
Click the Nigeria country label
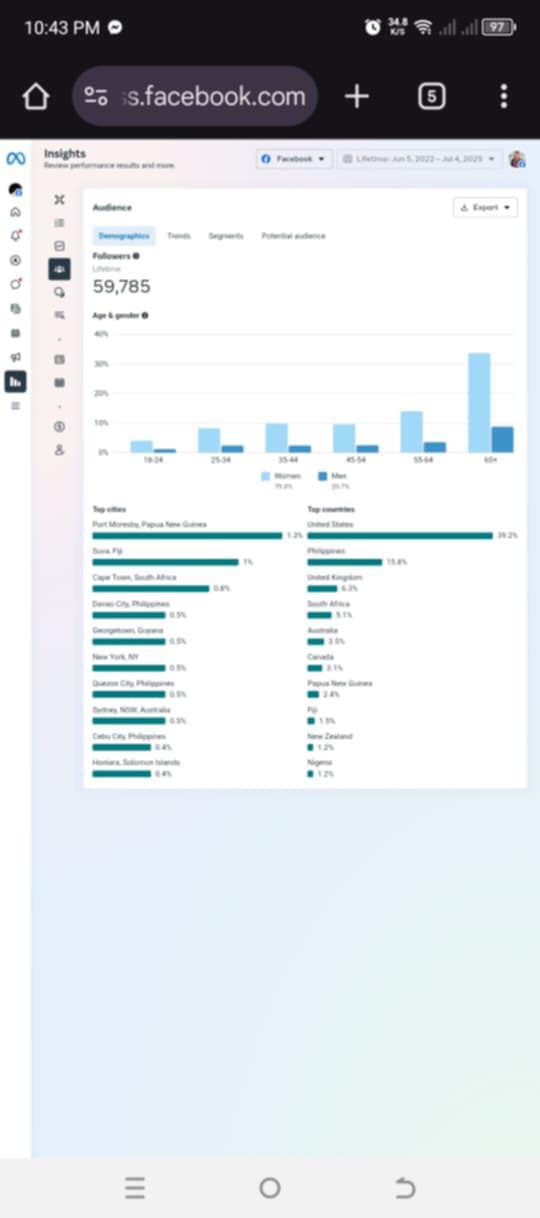(320, 762)
